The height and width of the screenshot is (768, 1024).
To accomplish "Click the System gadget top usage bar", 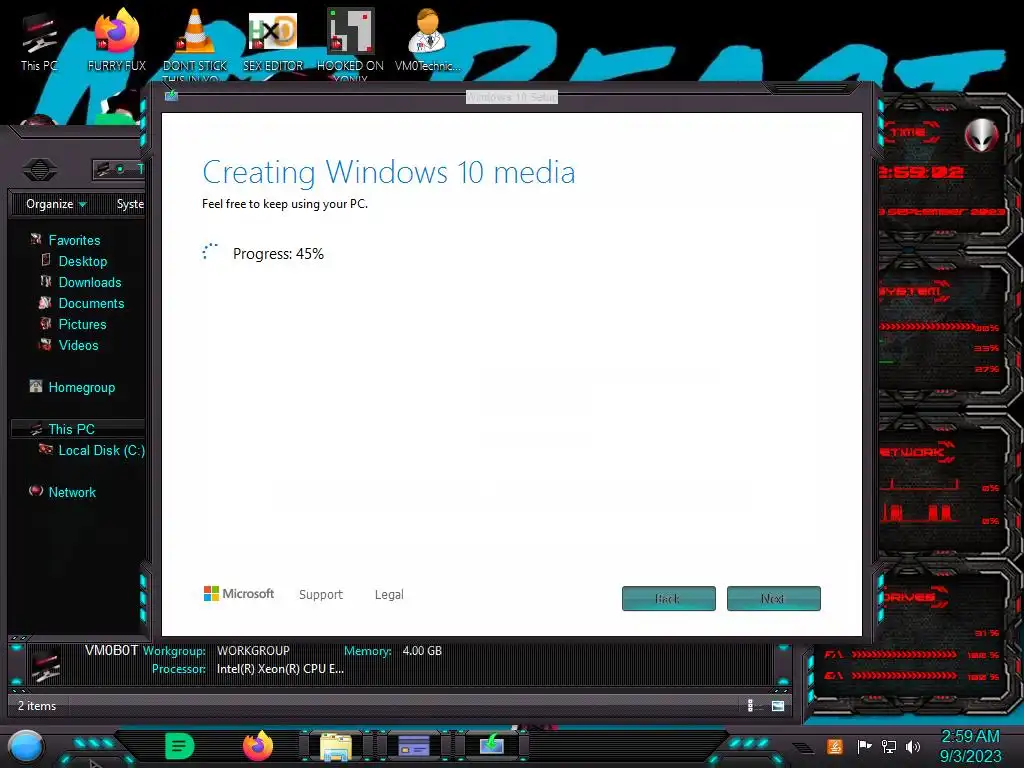I will coord(927,327).
